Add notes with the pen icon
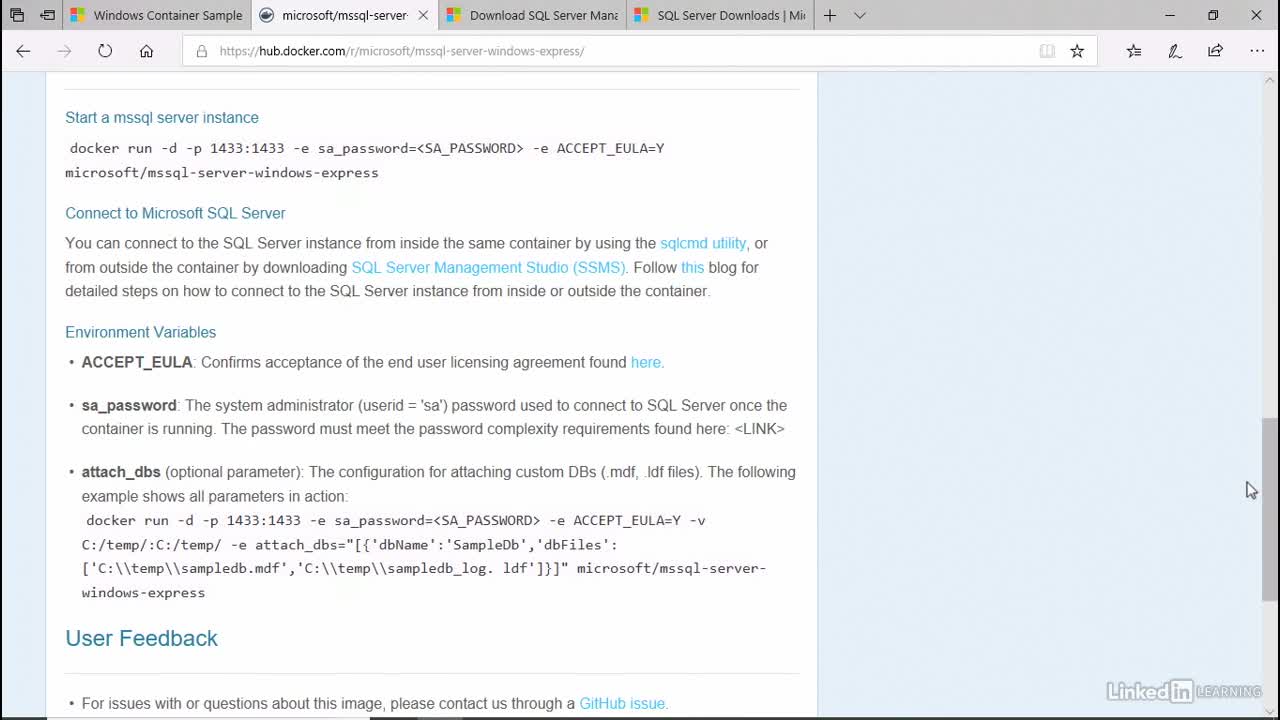Viewport: 1280px width, 720px height. click(x=1175, y=51)
